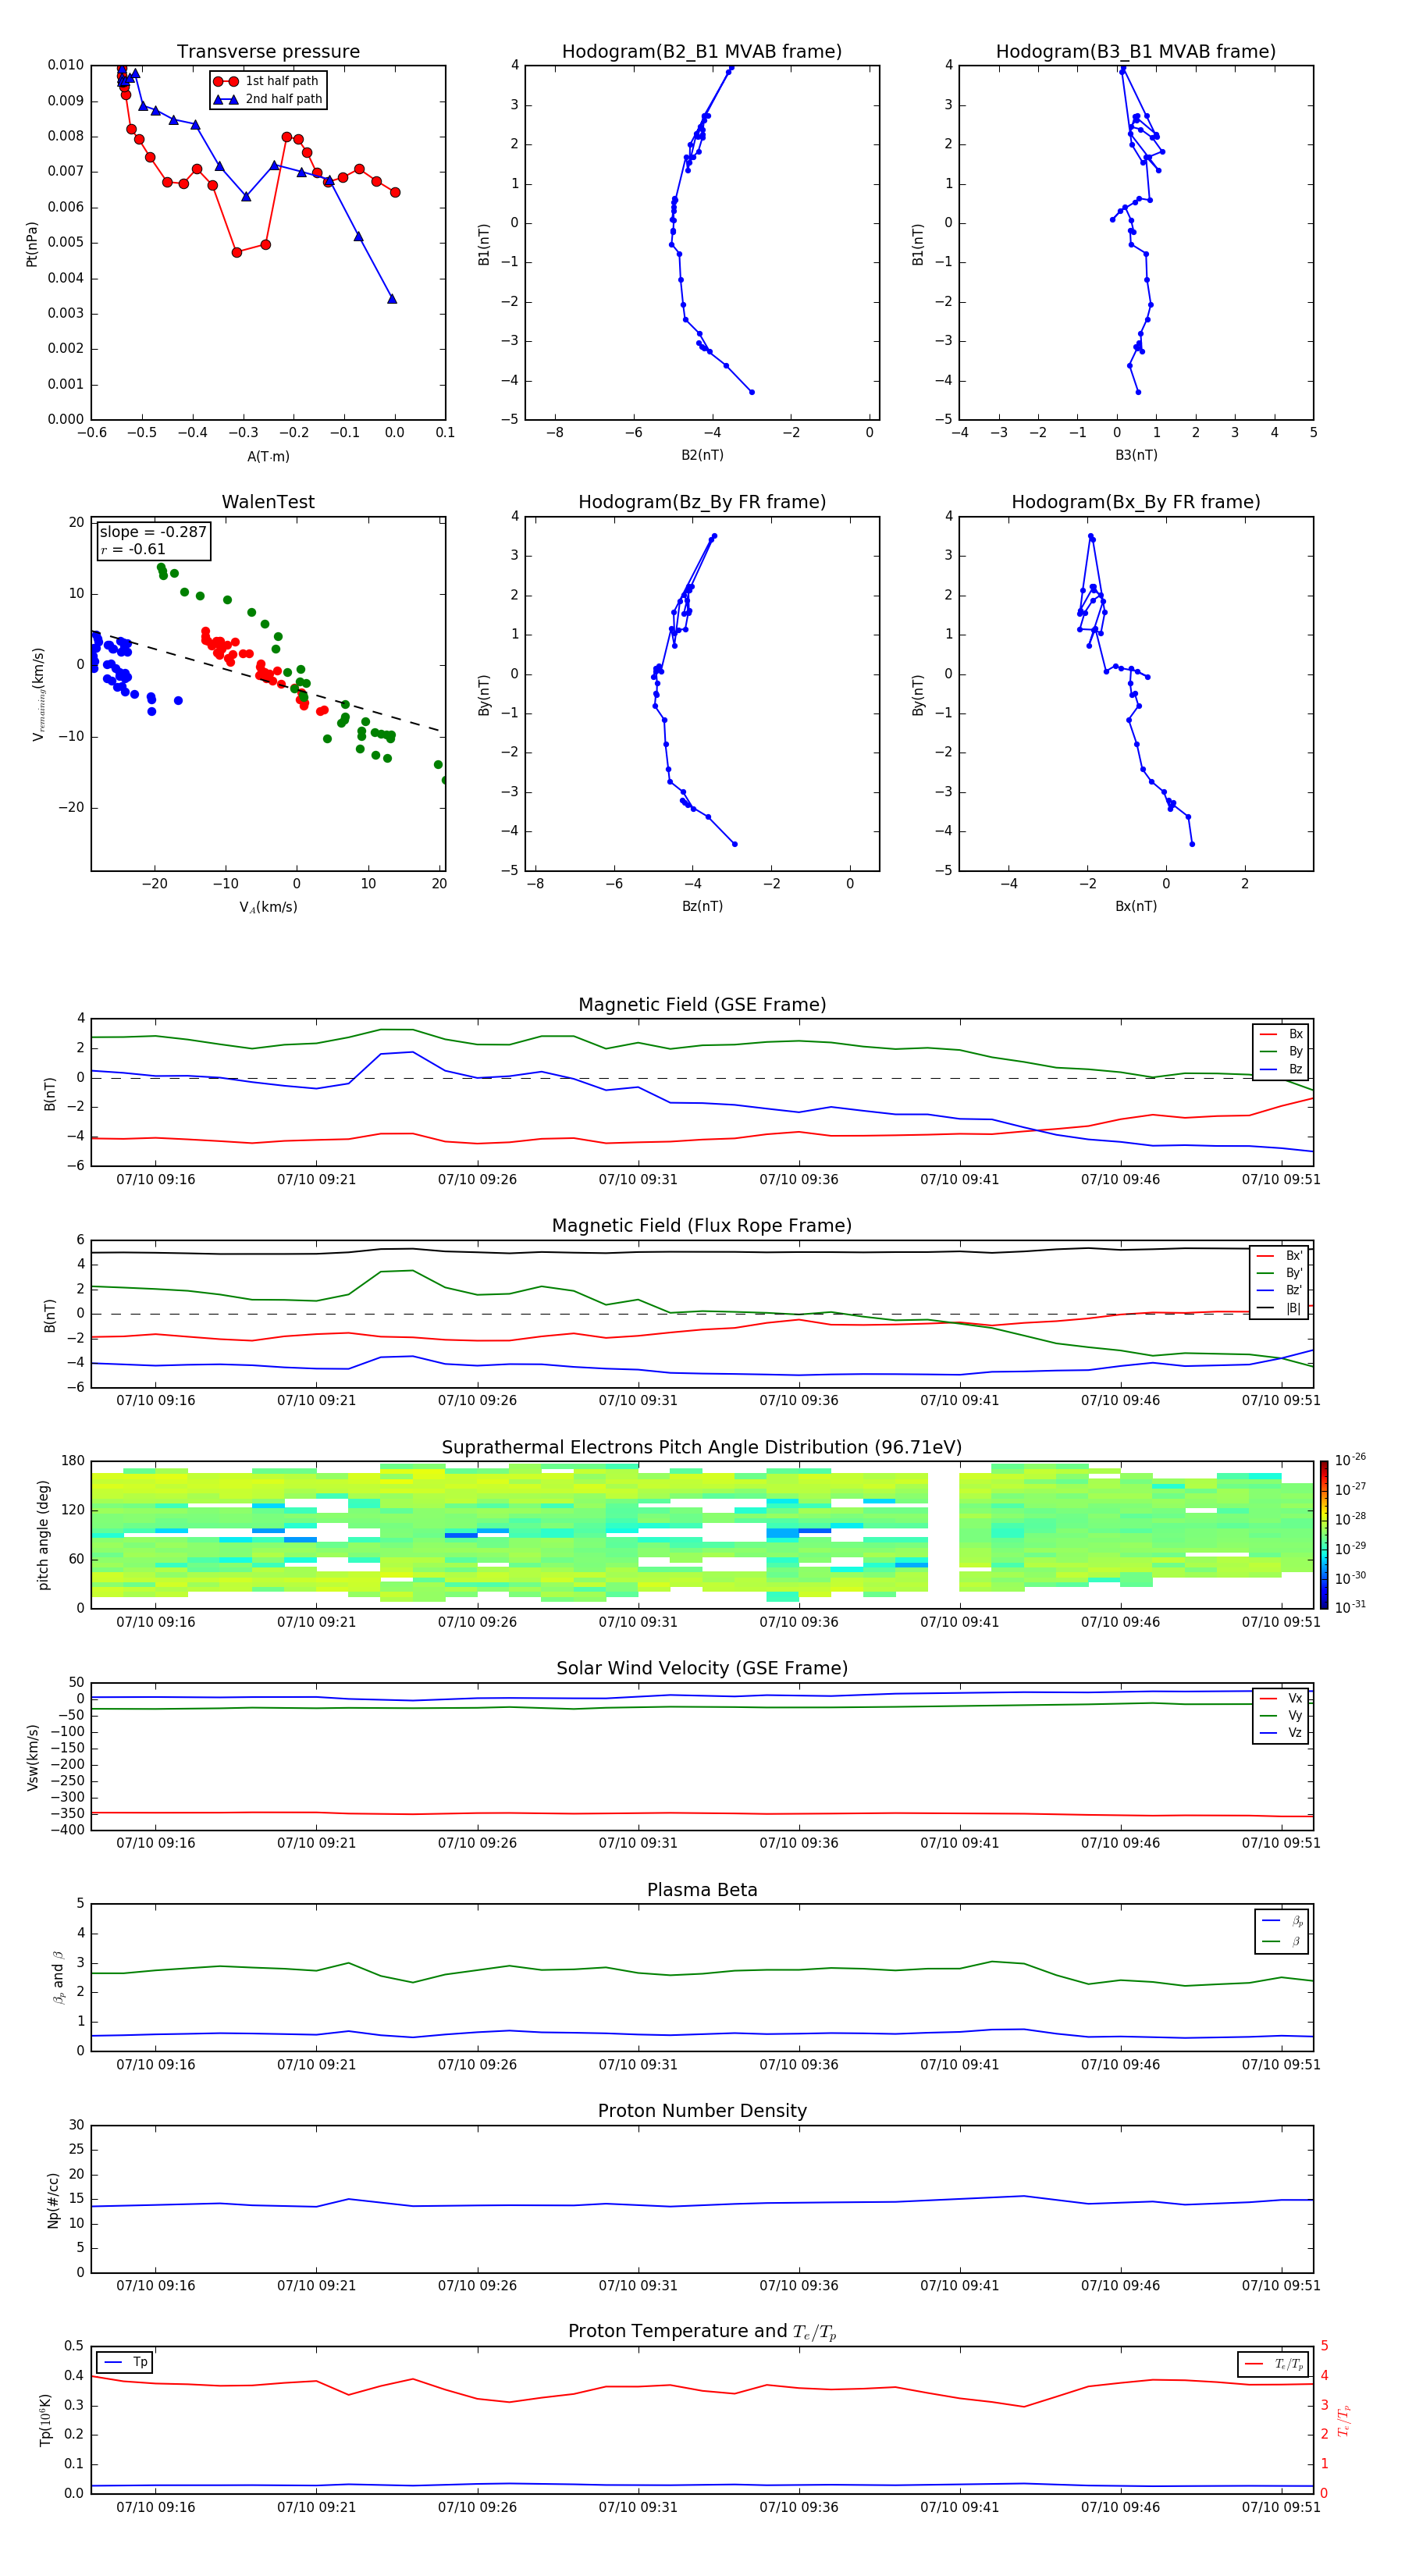This screenshot has height=2576, width=1405.
Task: Click the 'A(T·m)' x-axis label
Action: click(268, 456)
